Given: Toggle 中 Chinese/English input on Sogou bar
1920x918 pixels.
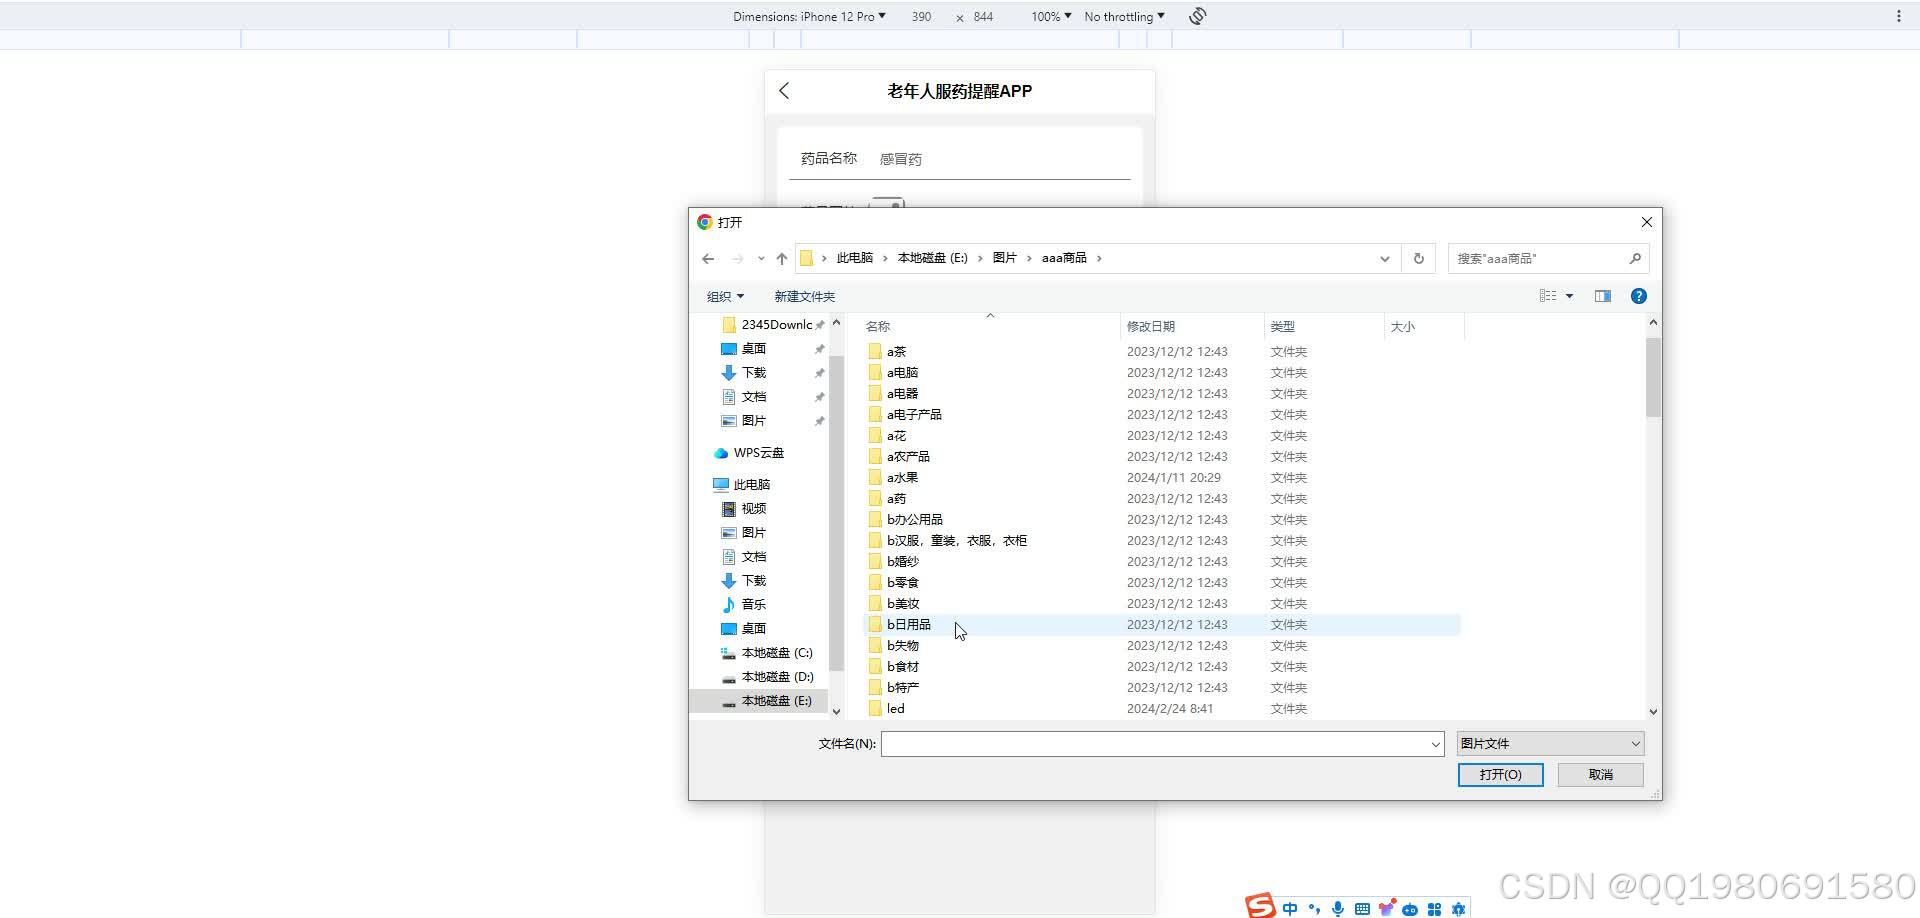Looking at the screenshot, I should tap(1290, 908).
